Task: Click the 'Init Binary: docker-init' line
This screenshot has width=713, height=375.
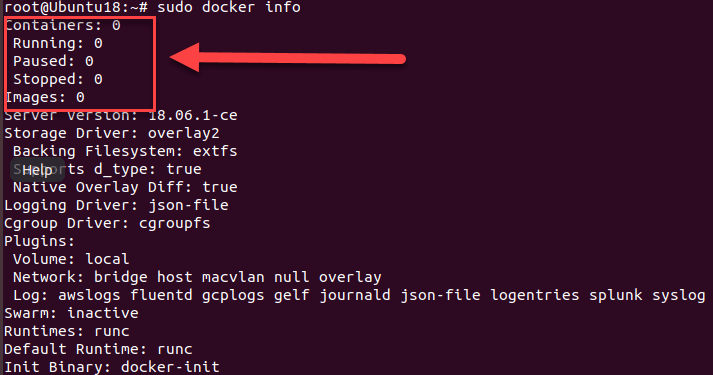Action: pyautogui.click(x=112, y=367)
